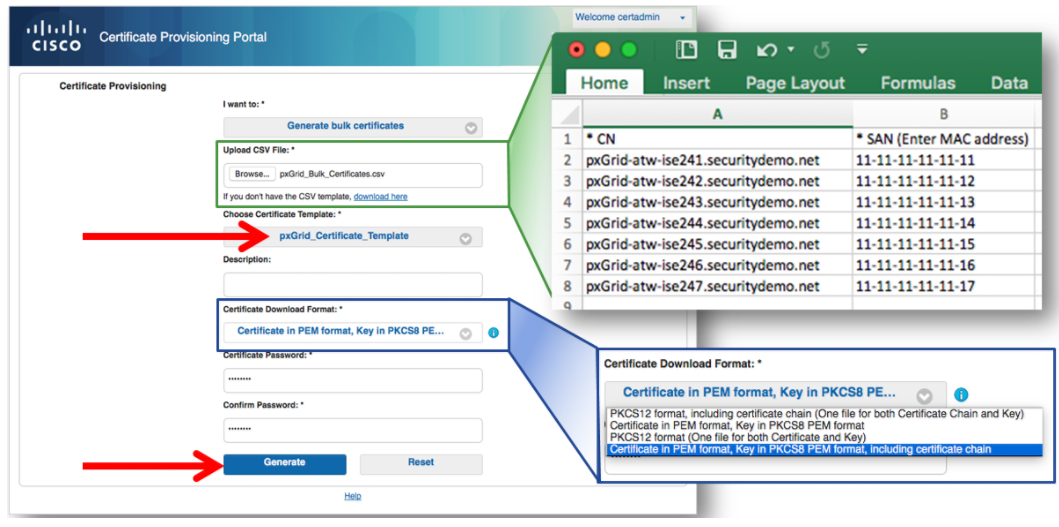
Task: Select cell pxGrid-atw-ise242.securitydemo.net
Action: [x=717, y=181]
